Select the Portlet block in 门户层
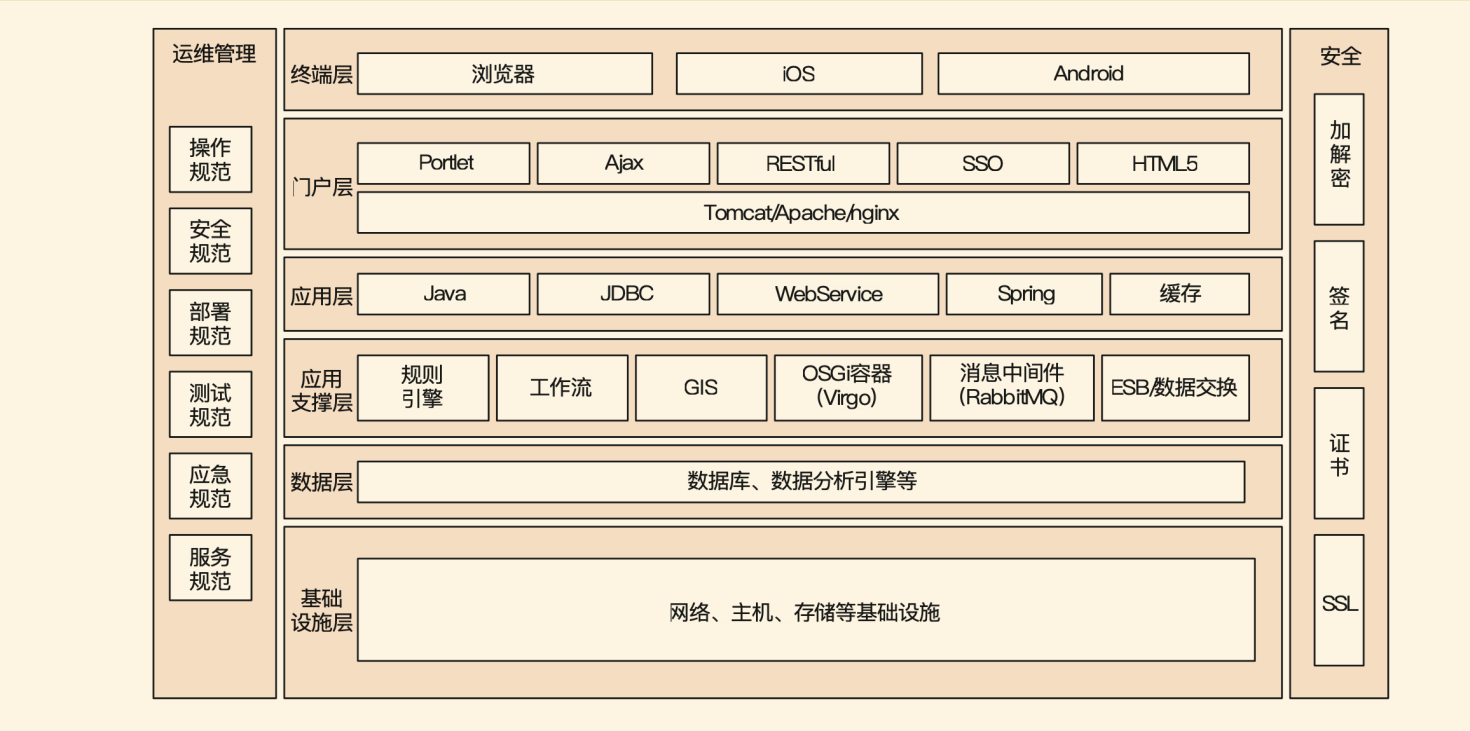The width and height of the screenshot is (1470, 731). (443, 164)
